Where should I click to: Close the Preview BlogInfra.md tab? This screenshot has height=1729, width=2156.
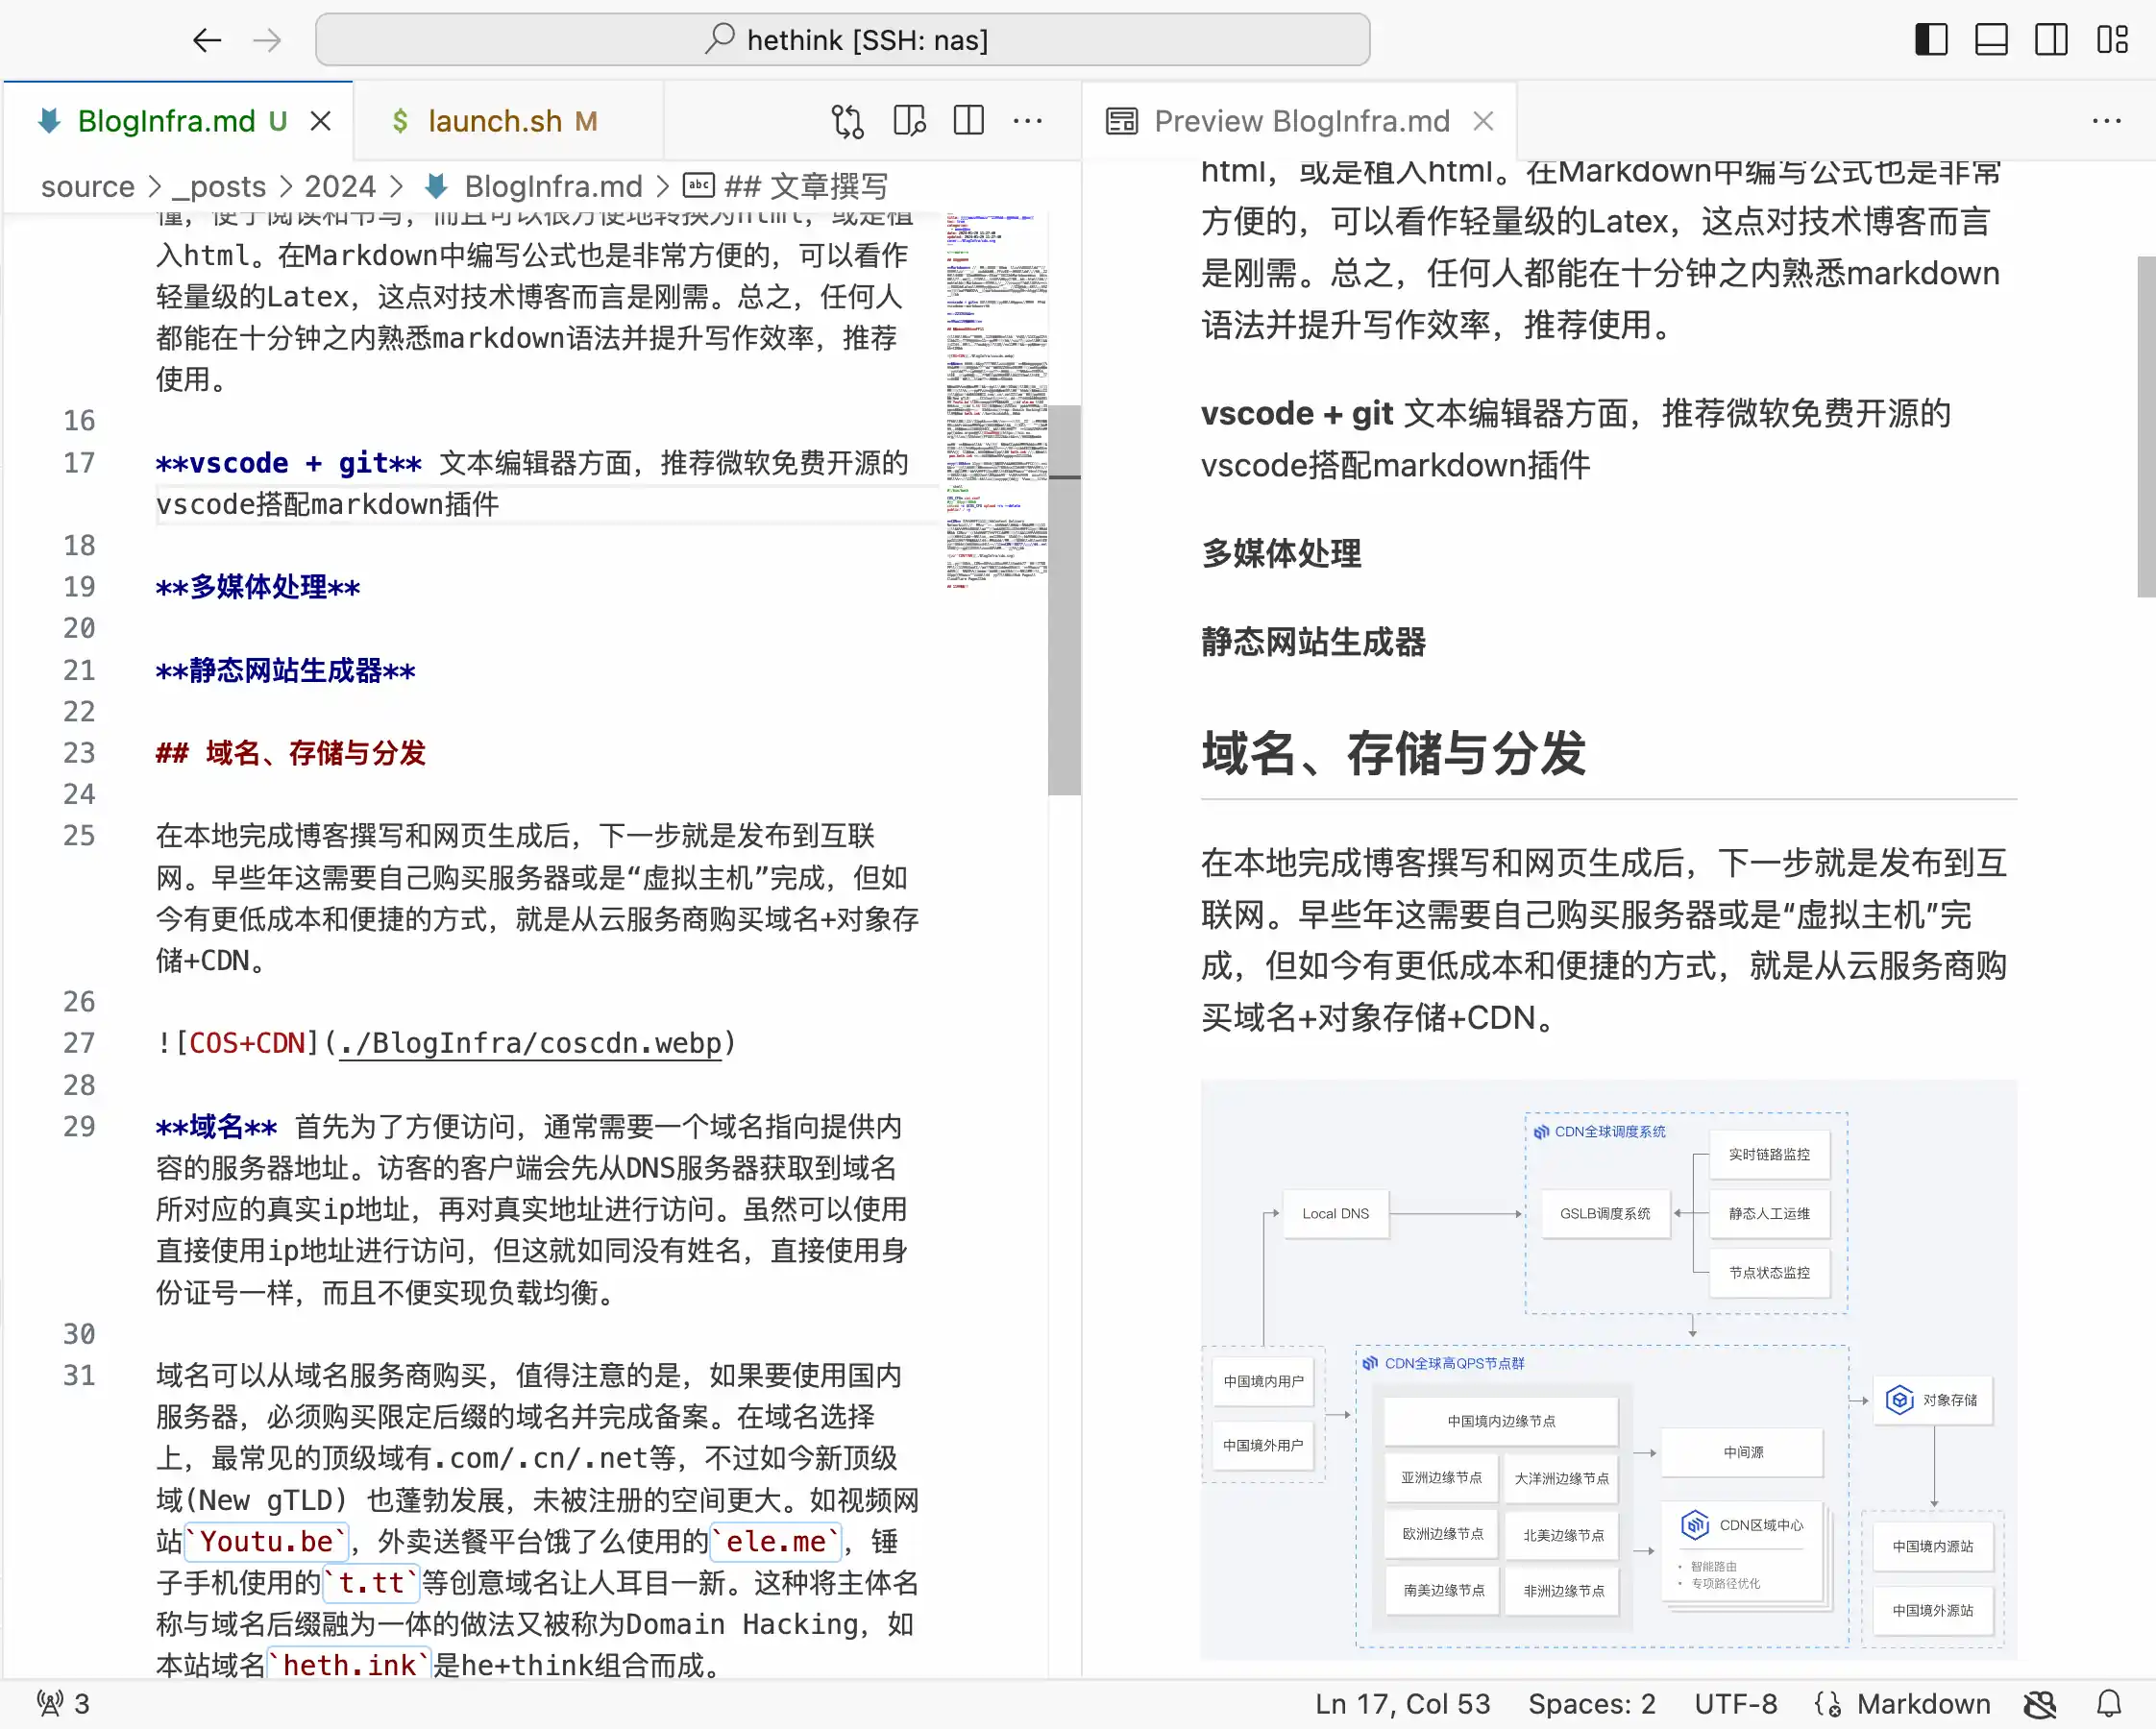tap(1483, 121)
